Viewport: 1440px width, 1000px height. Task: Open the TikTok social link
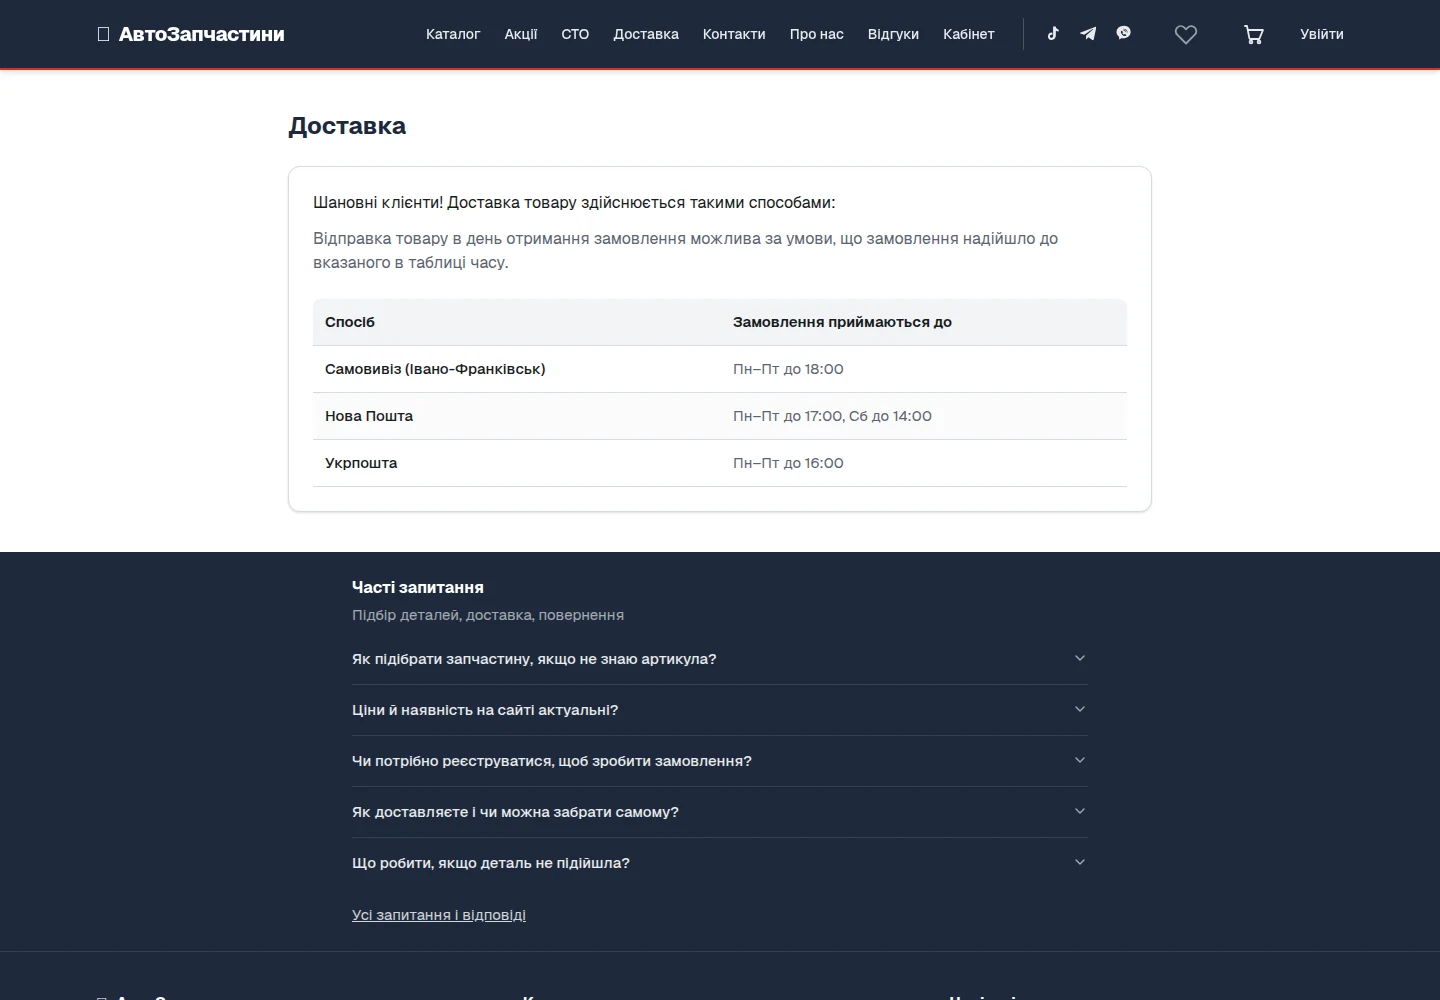1053,34
